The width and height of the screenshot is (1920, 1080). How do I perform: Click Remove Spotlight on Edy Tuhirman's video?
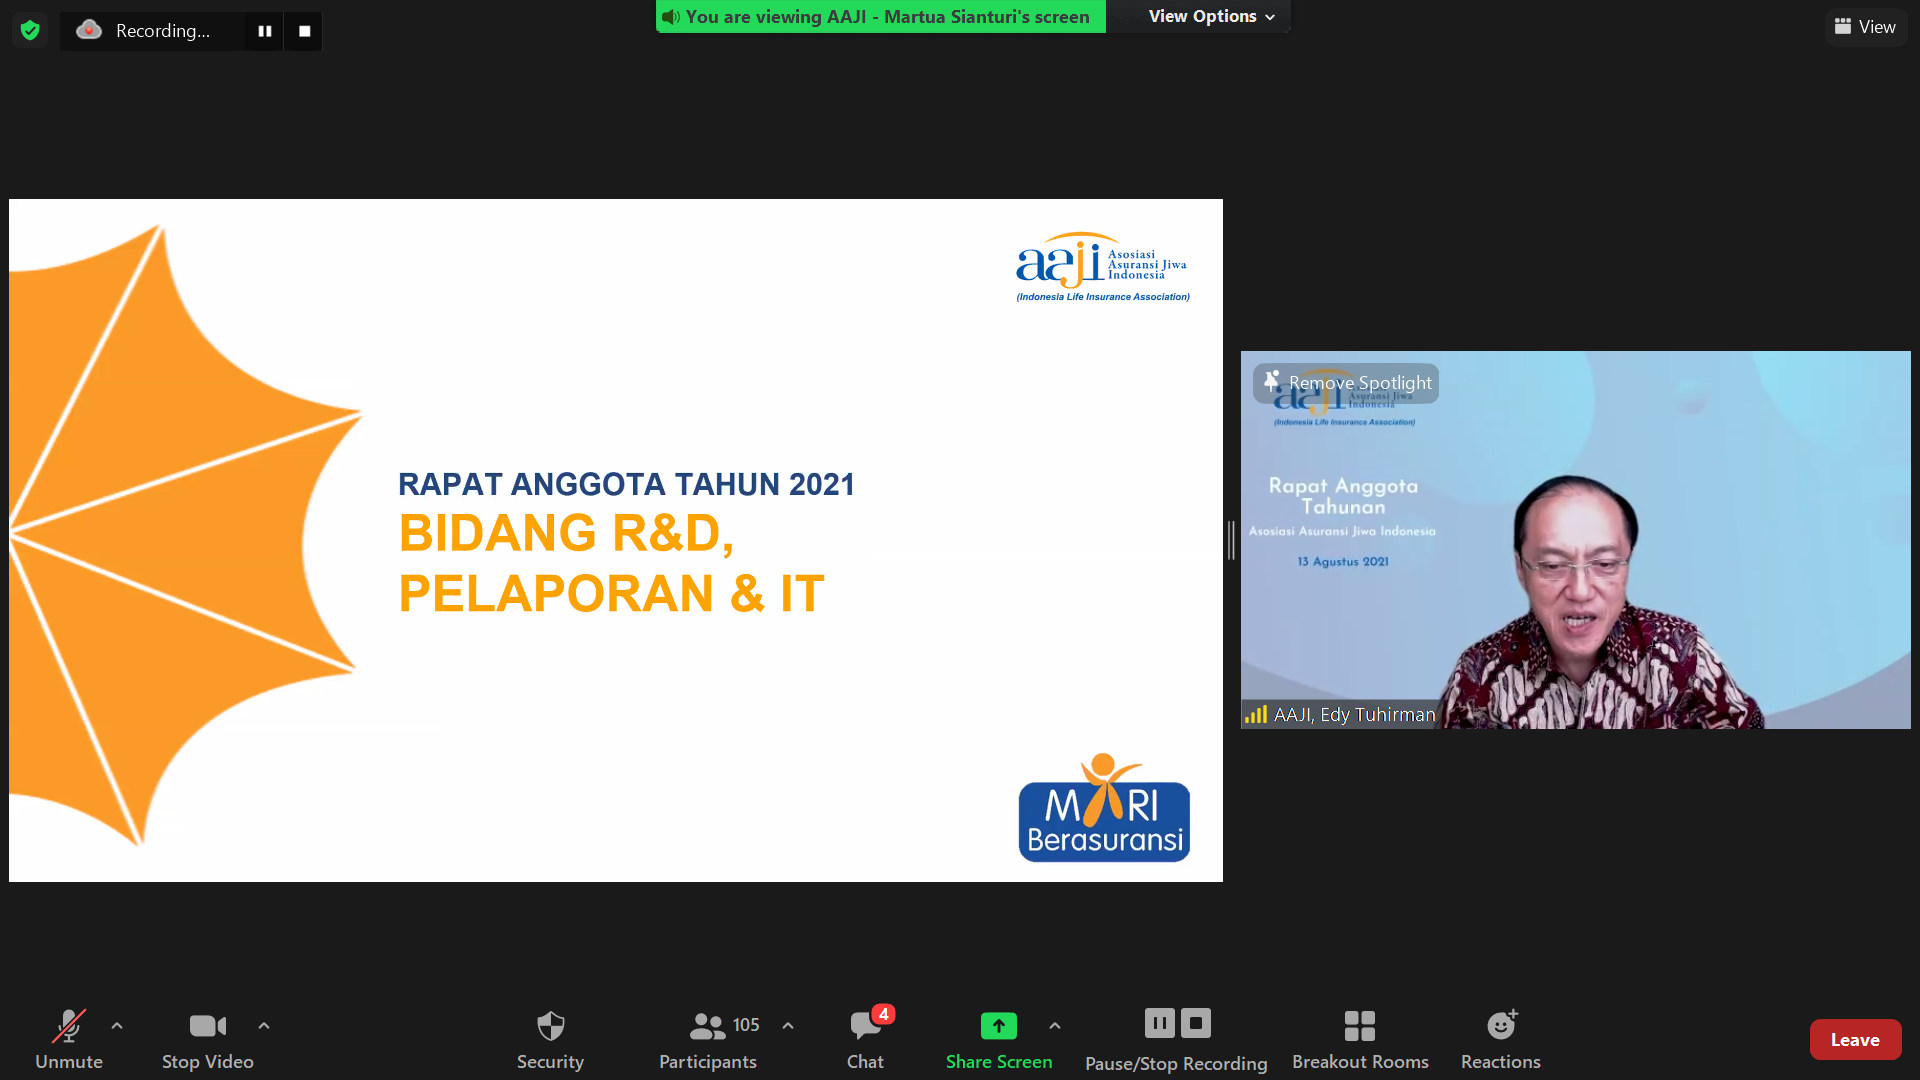click(x=1346, y=383)
